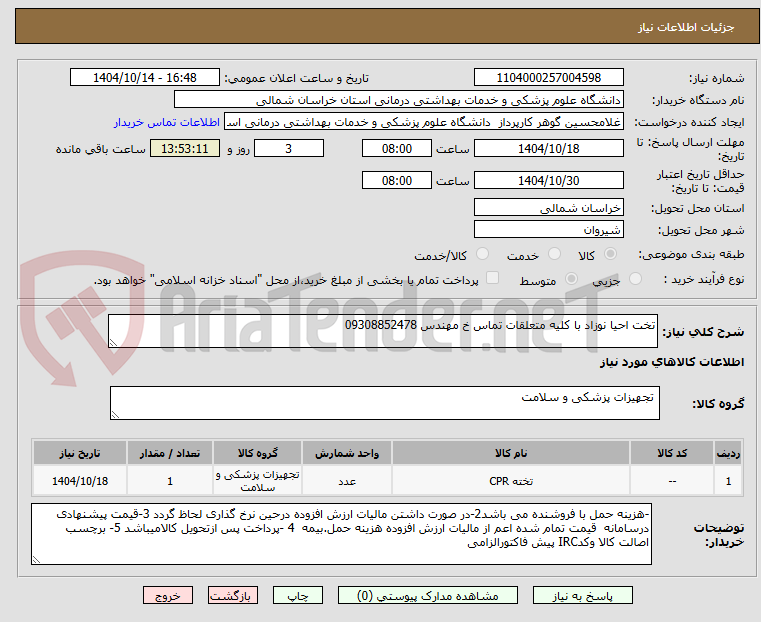Click the گروه کالا text area

point(385,403)
